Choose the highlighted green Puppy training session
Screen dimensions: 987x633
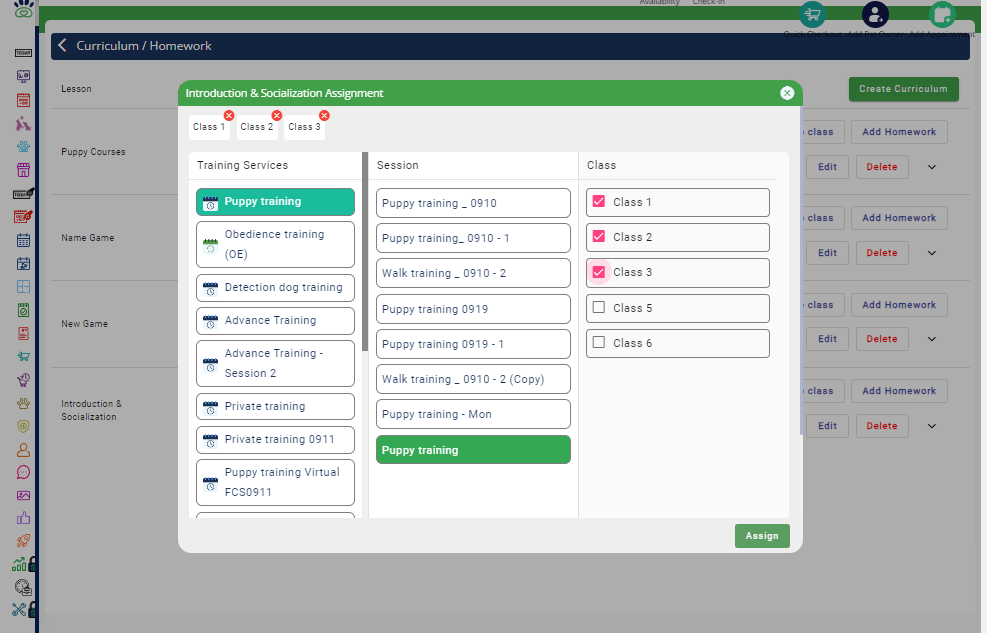tap(473, 450)
